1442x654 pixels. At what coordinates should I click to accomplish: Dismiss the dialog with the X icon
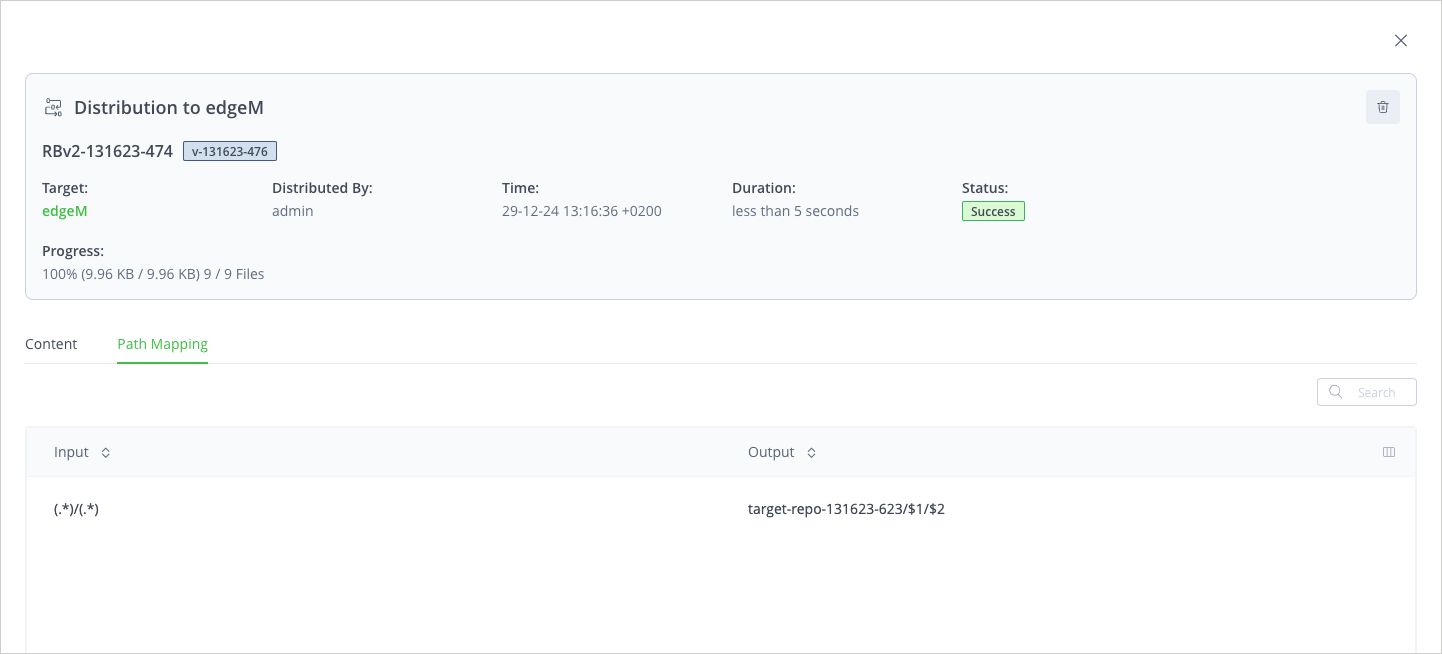point(1401,40)
